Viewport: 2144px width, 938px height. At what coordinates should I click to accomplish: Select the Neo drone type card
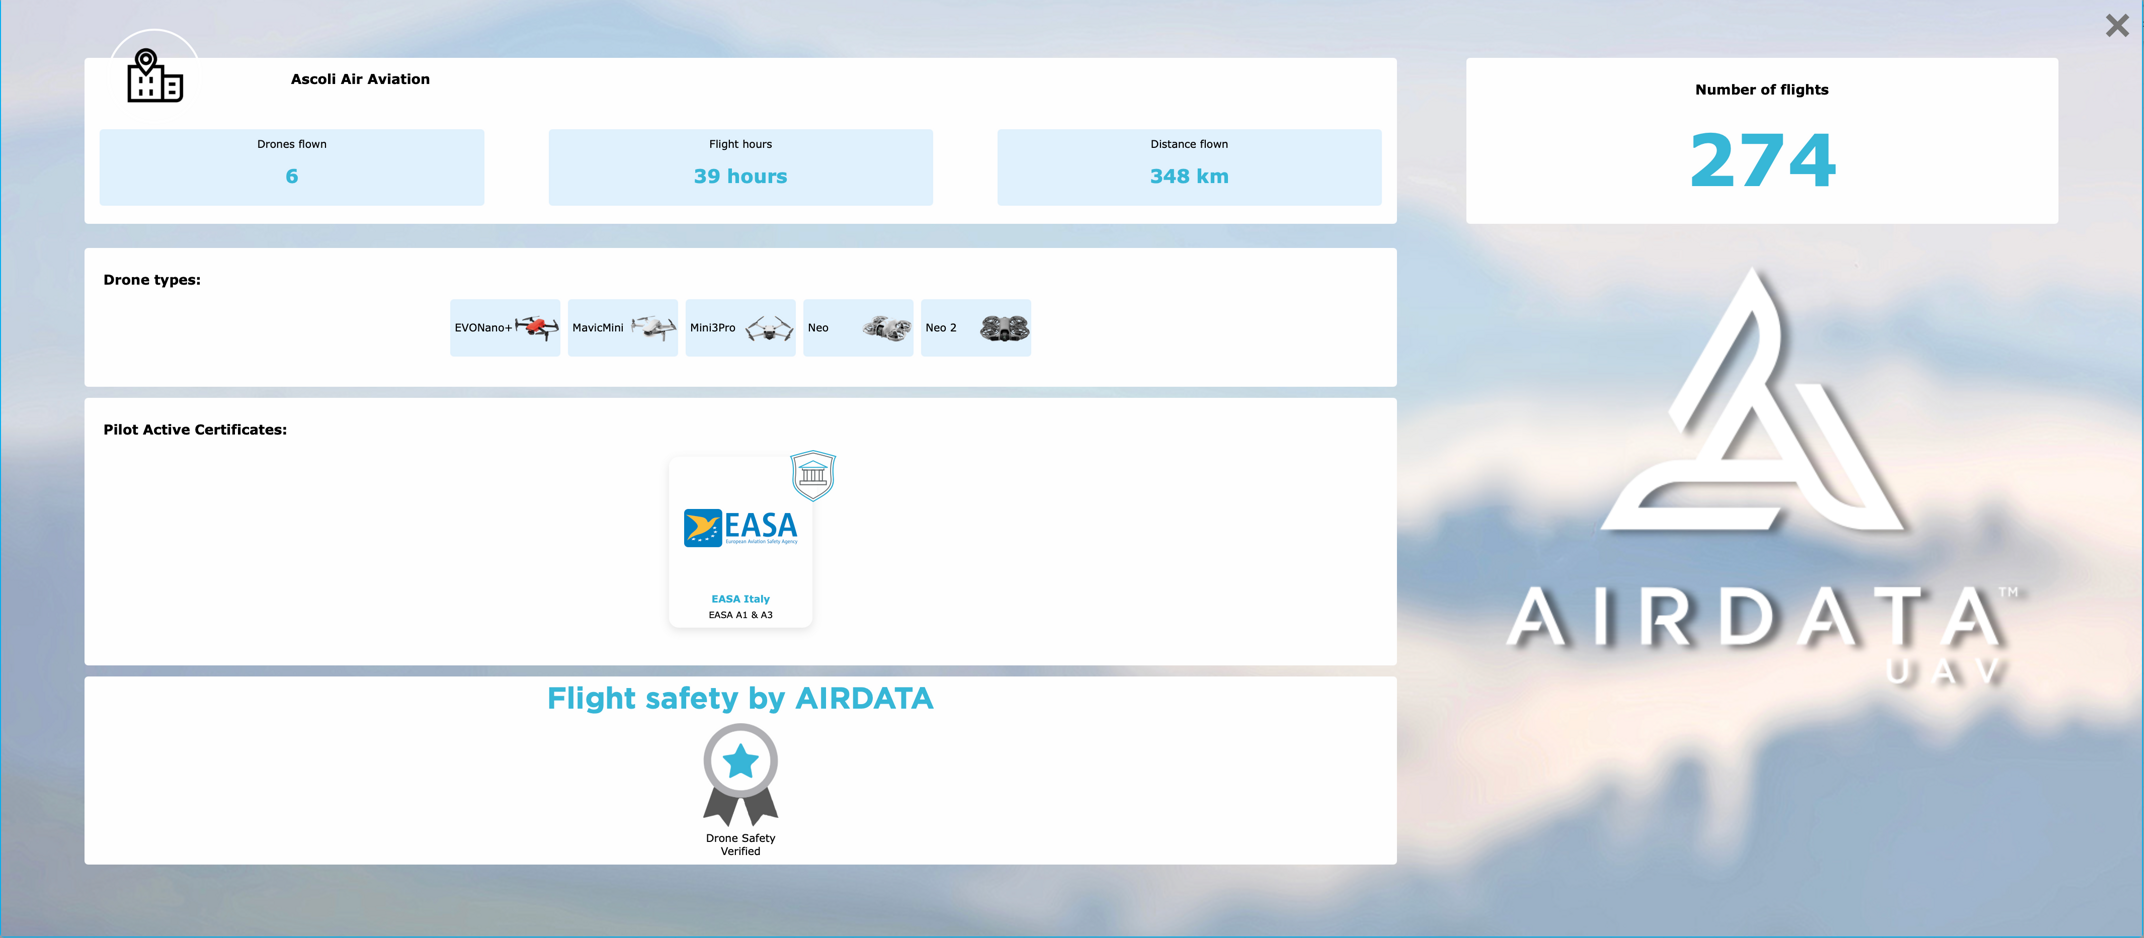(858, 328)
